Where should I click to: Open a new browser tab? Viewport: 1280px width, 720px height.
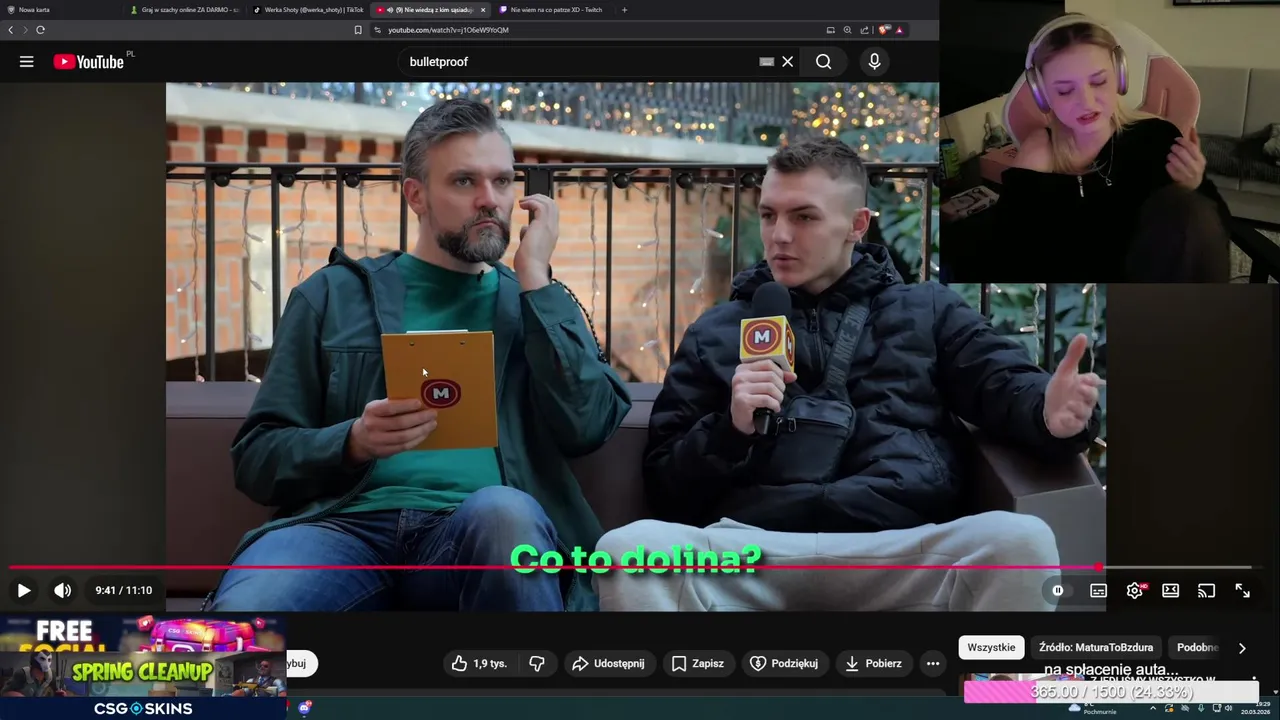point(625,10)
